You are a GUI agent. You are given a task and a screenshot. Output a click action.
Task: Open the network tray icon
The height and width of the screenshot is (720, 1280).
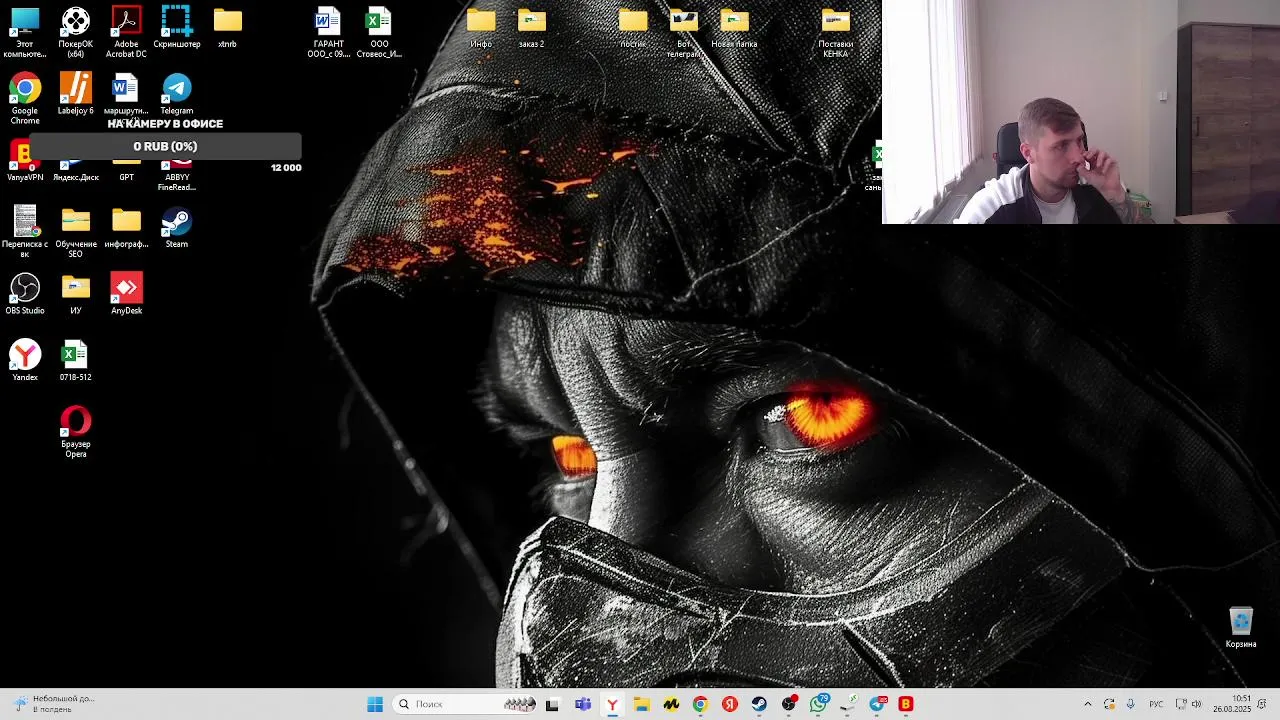[x=1181, y=704]
